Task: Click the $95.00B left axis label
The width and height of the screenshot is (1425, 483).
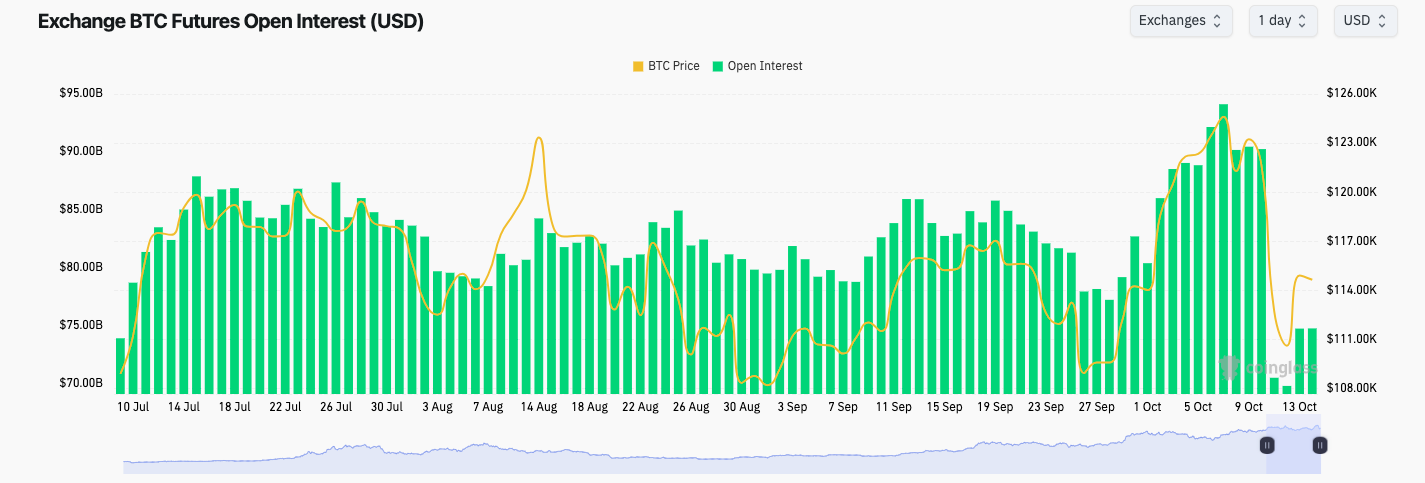Action: 81,93
